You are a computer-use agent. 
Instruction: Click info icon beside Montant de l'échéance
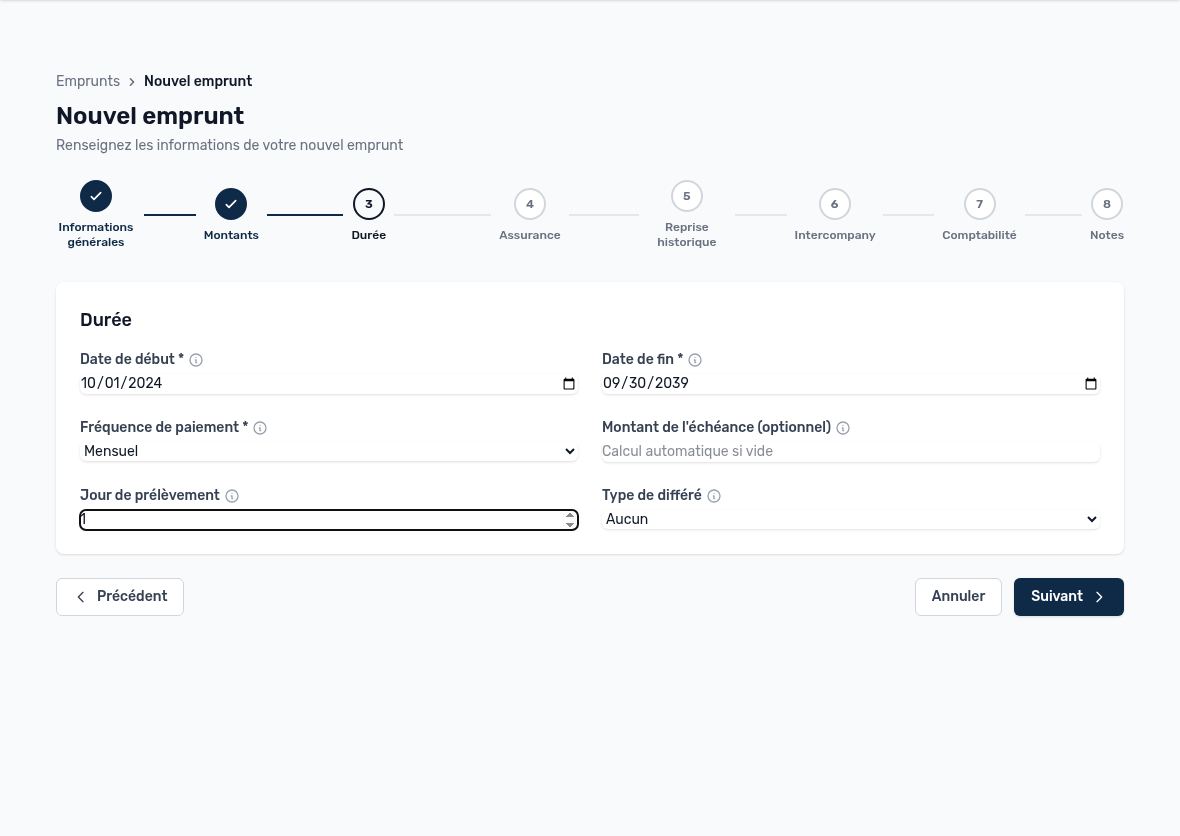click(843, 428)
